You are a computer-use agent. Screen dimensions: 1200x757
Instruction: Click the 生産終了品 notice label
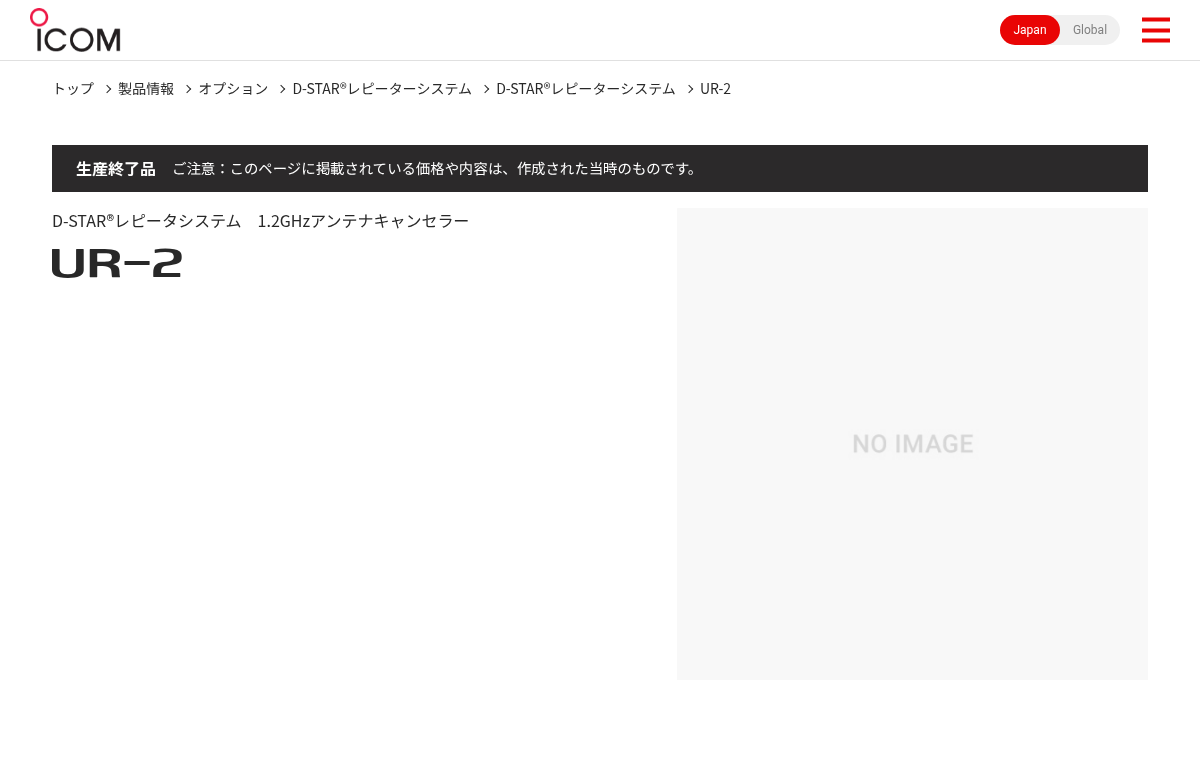[116, 169]
